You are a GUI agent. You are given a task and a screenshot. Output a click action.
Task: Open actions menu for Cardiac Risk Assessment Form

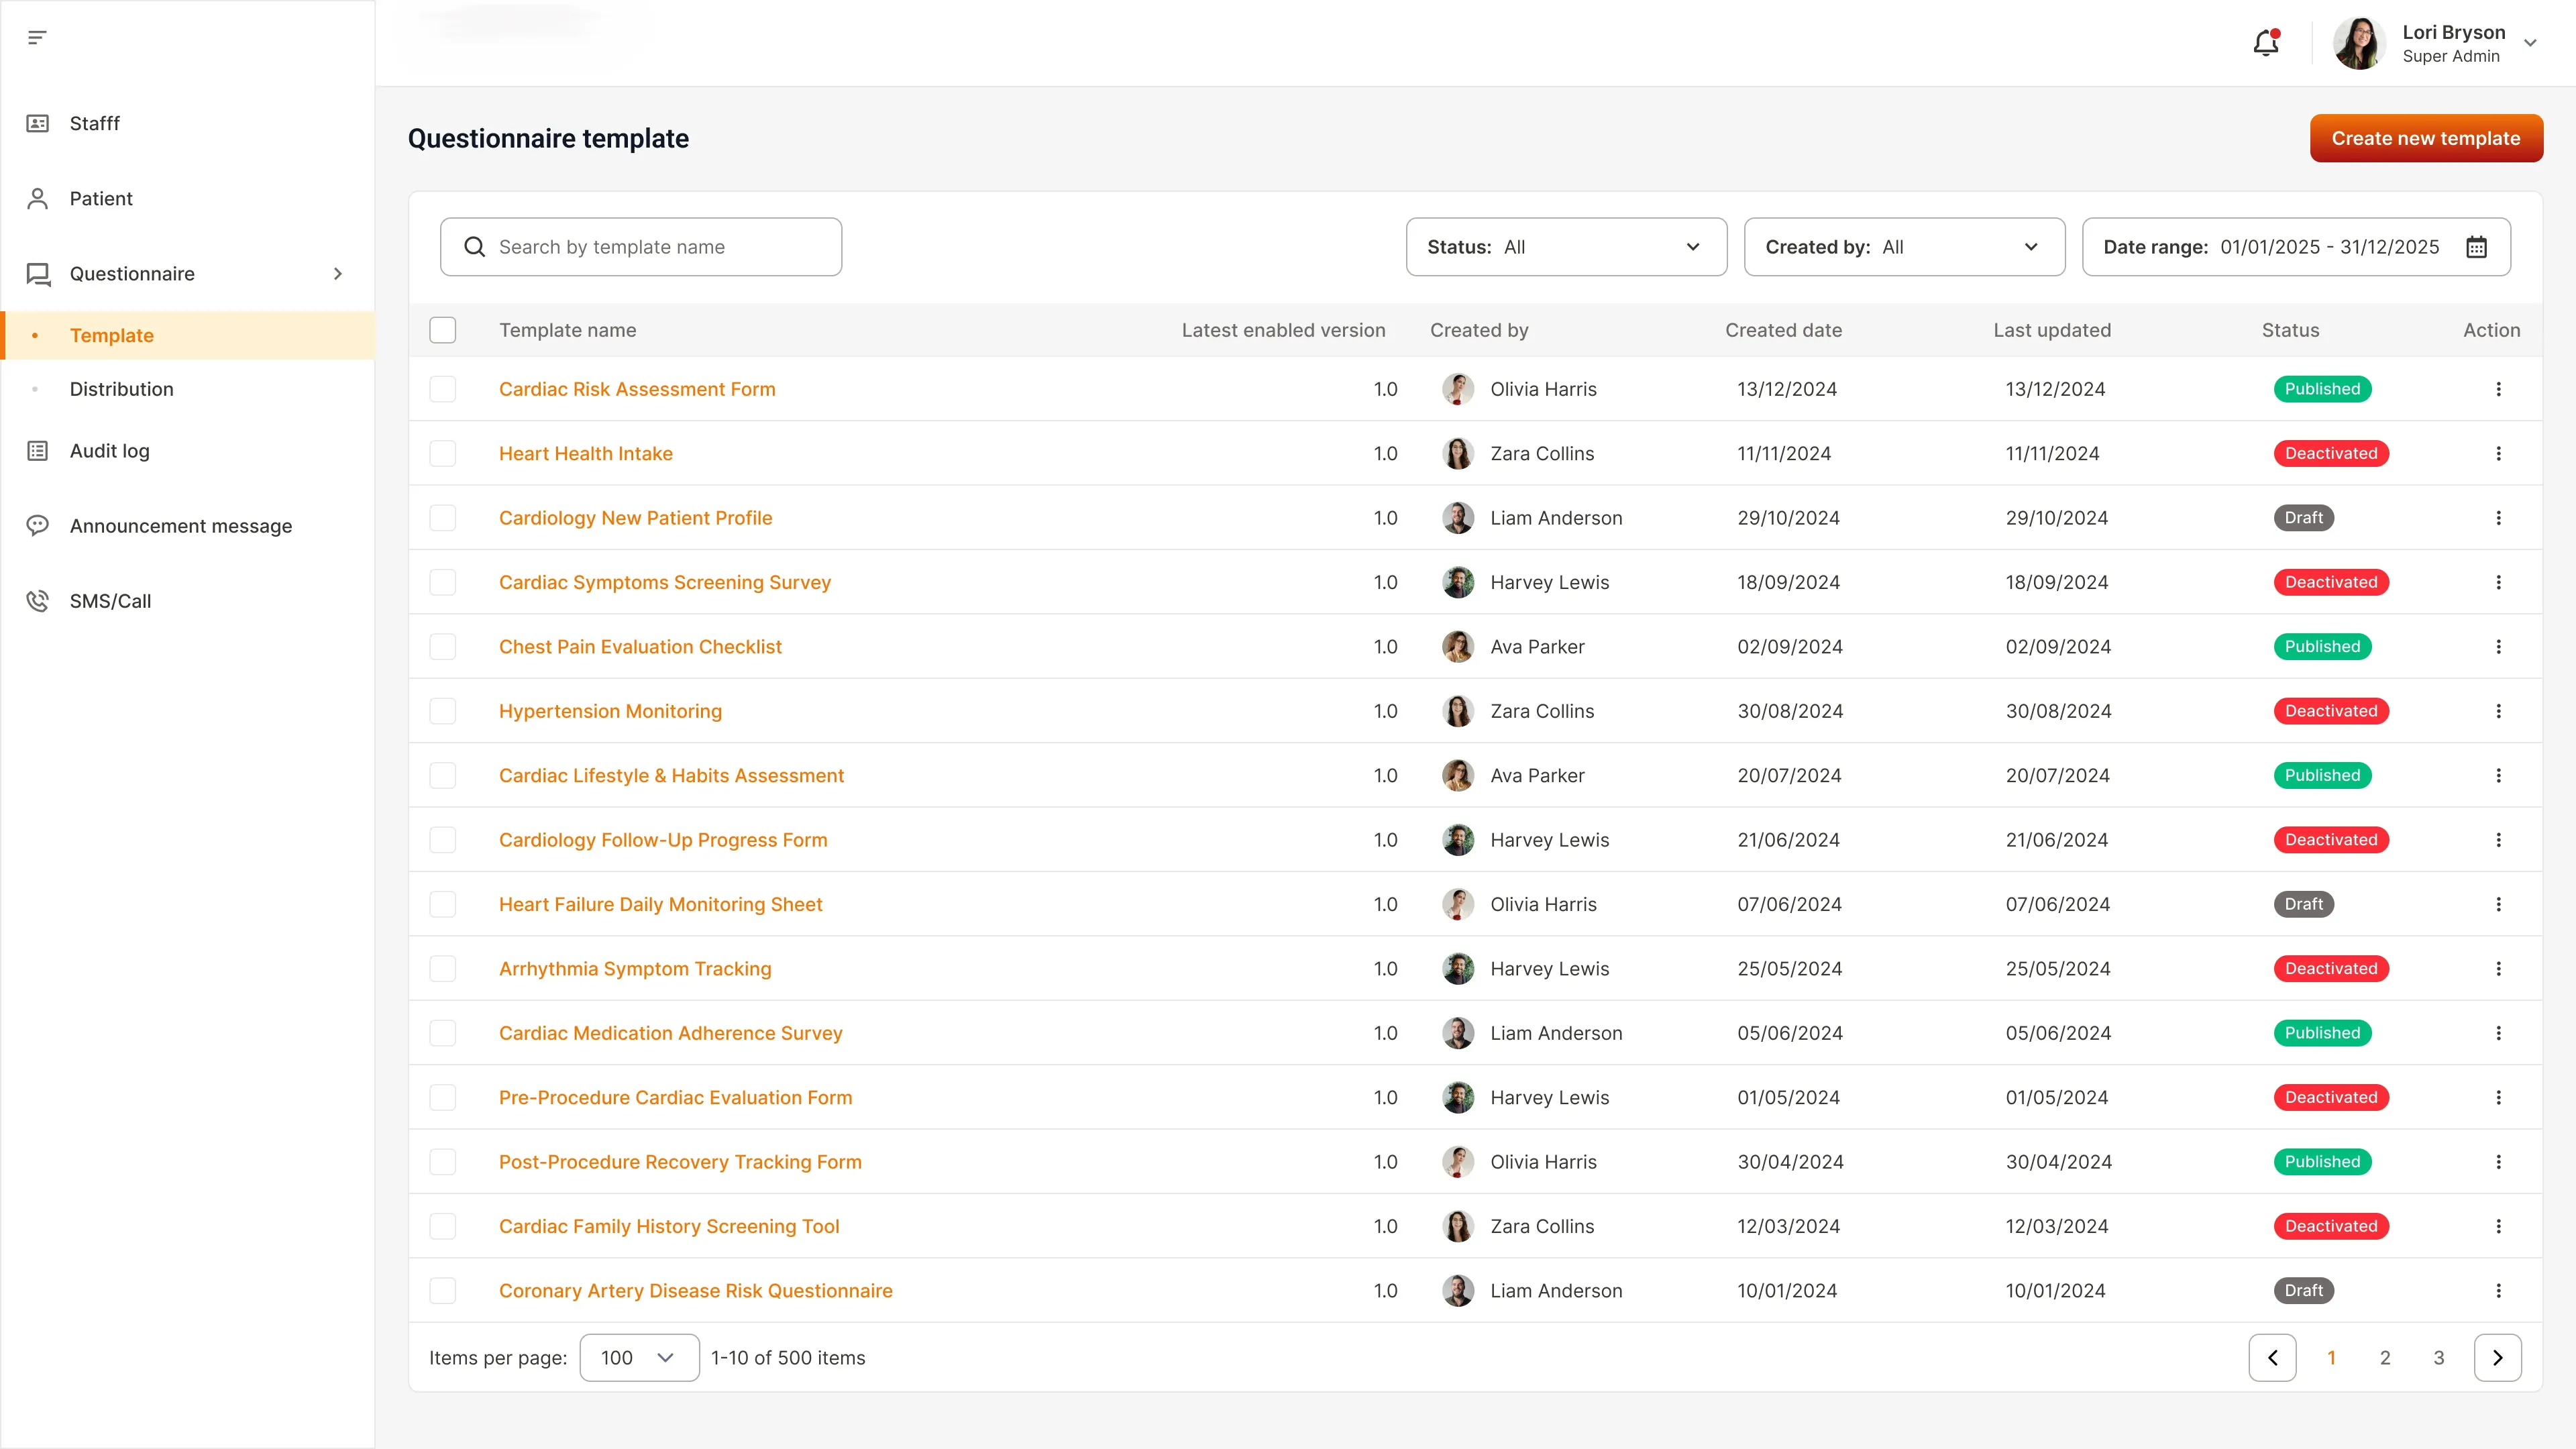pos(2498,389)
